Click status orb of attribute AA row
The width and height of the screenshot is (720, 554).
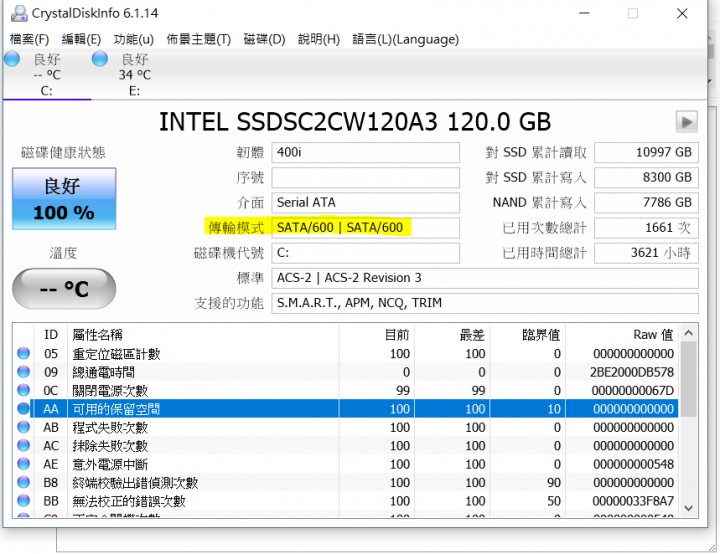tap(23, 408)
